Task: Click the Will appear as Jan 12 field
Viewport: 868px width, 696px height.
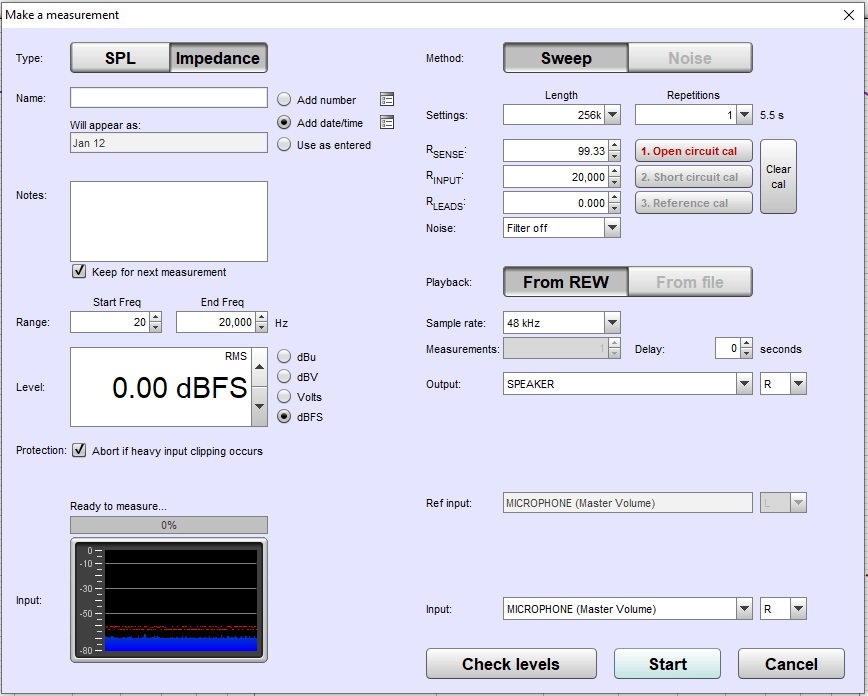Action: 169,143
